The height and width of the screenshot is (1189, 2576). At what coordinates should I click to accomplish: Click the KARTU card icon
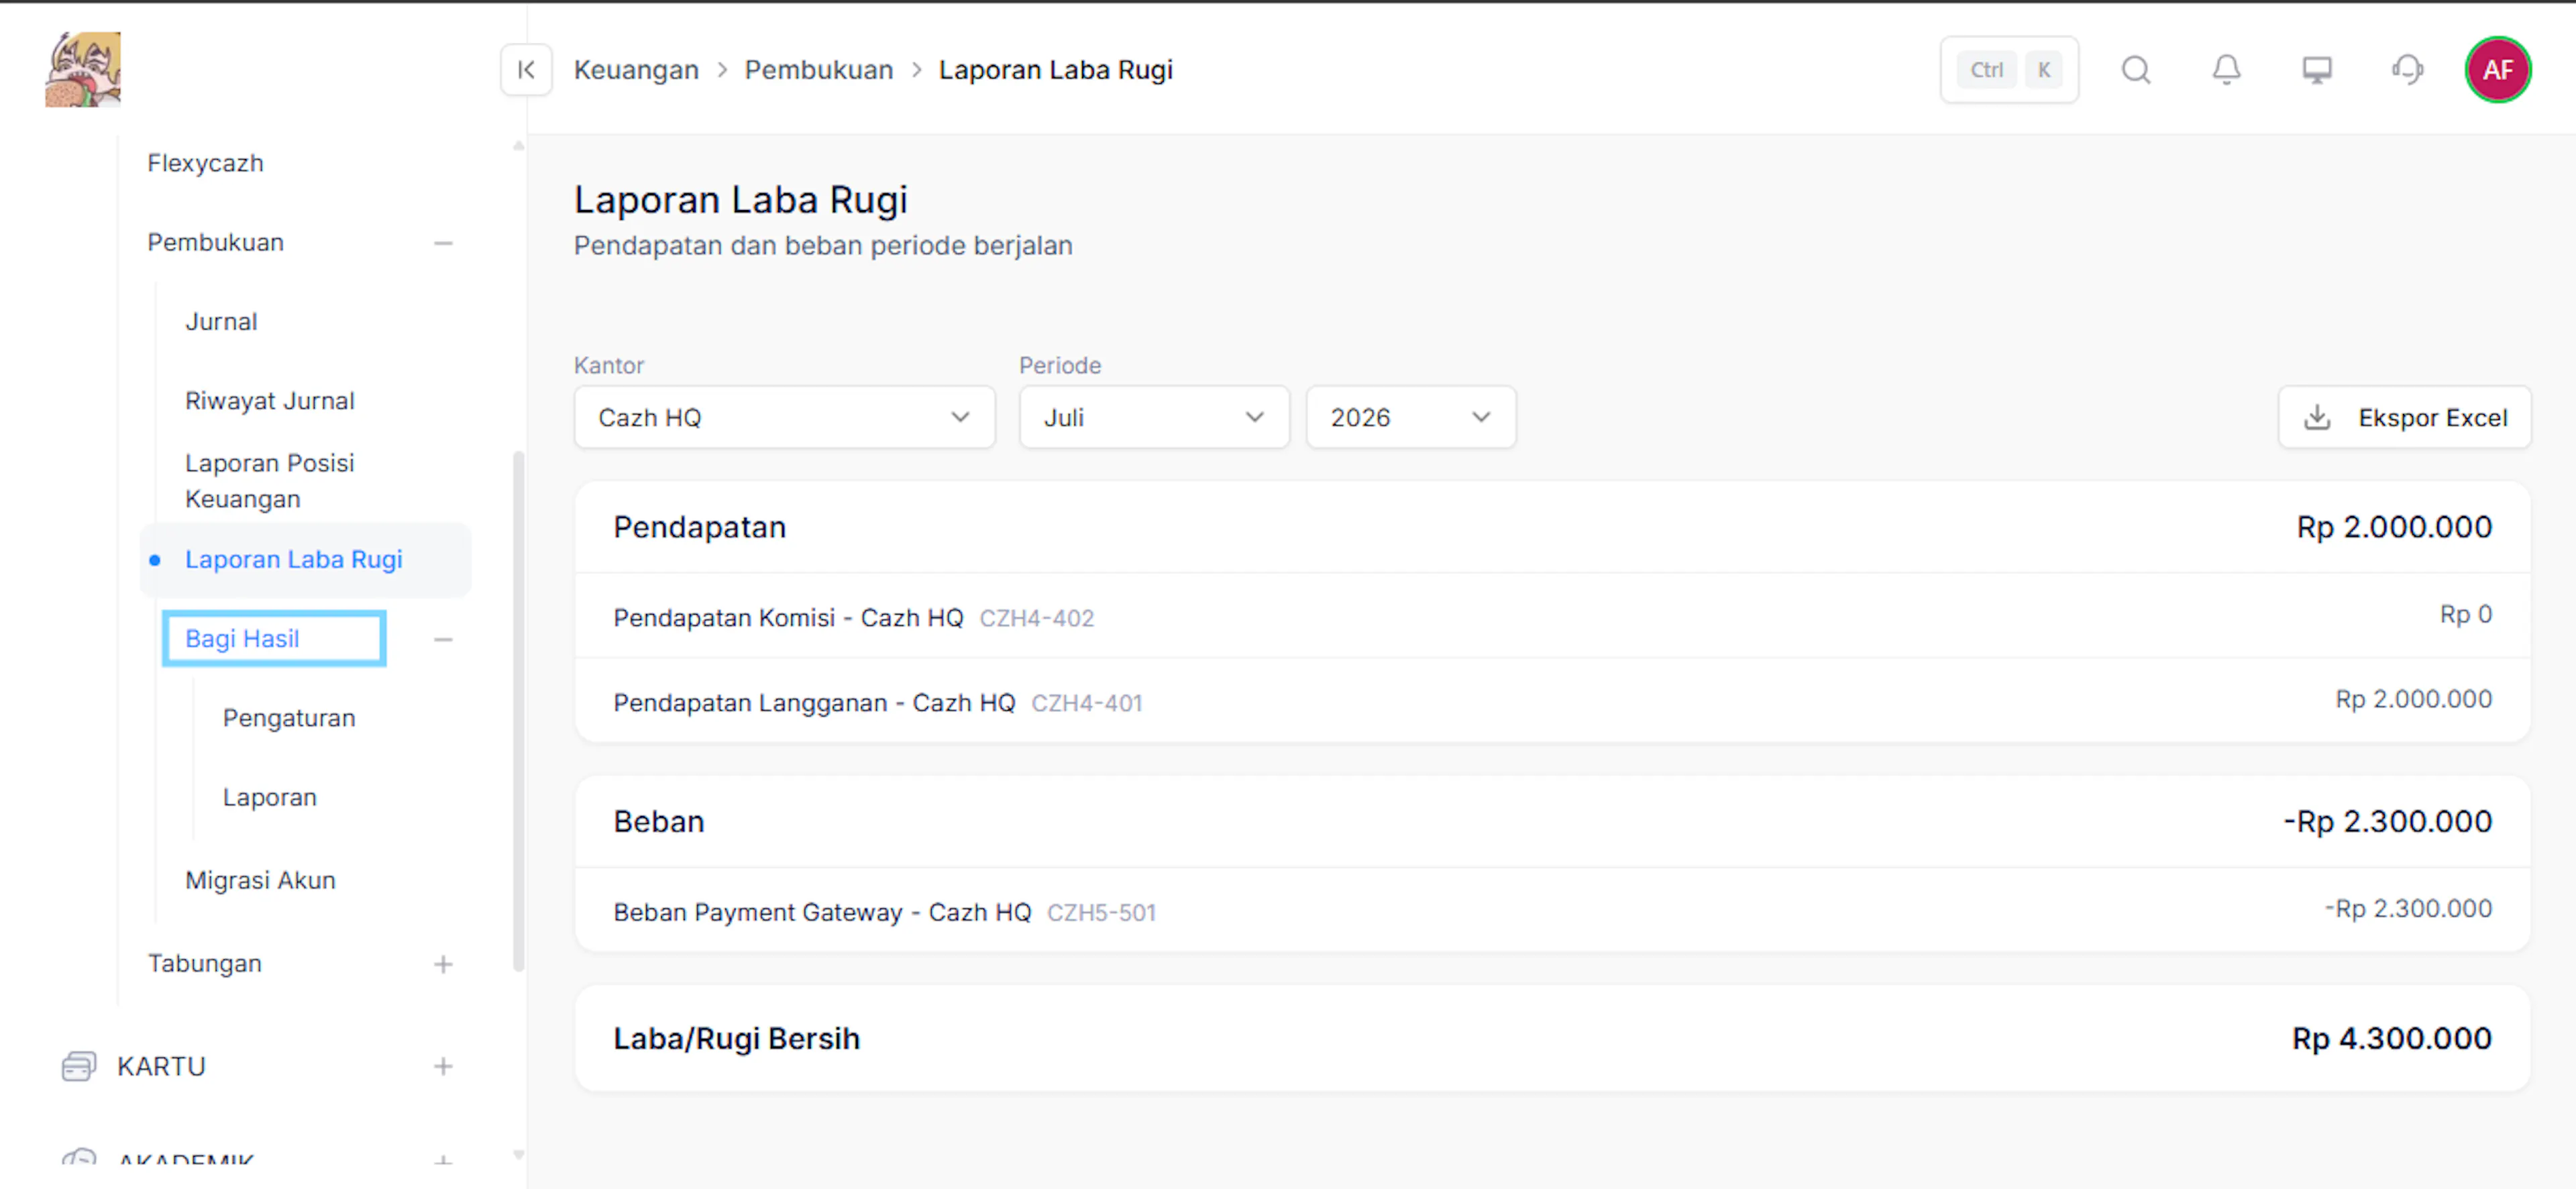coord(78,1066)
